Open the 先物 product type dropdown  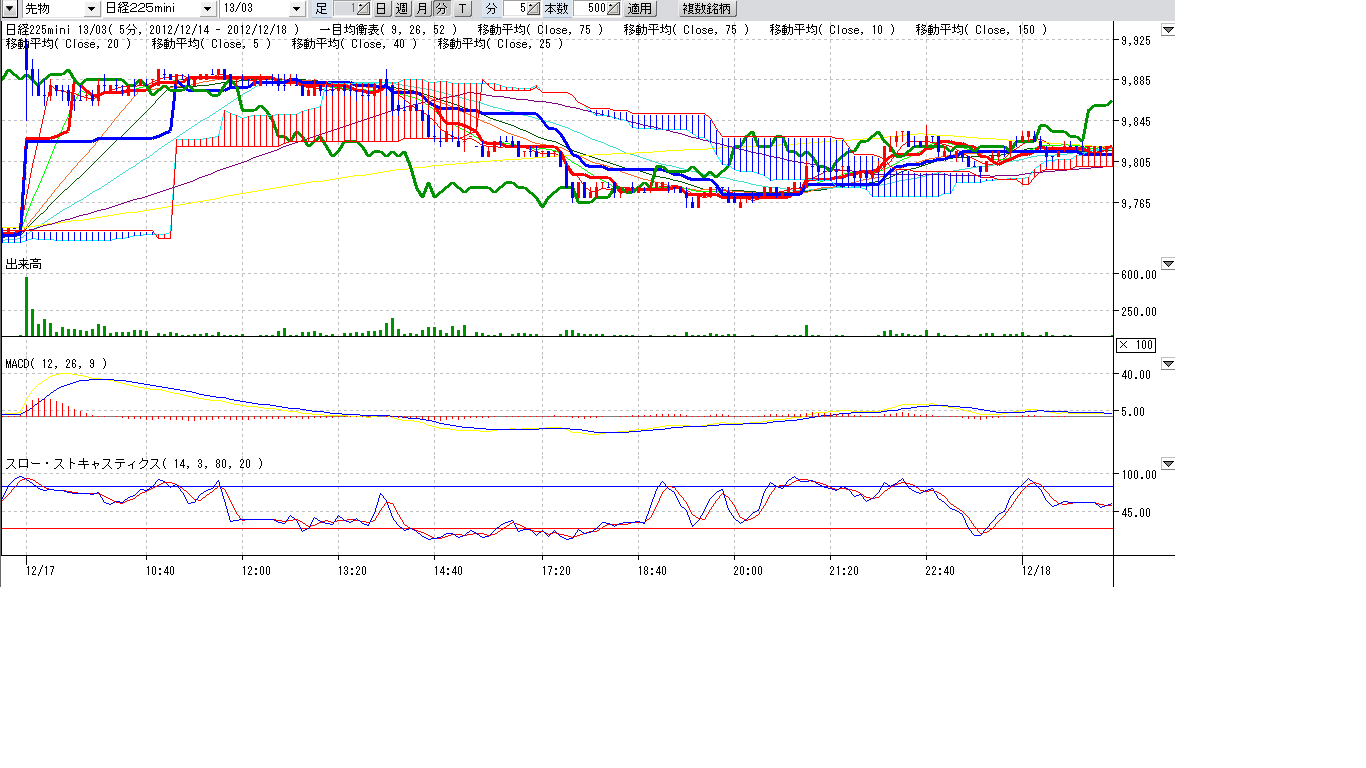(93, 9)
